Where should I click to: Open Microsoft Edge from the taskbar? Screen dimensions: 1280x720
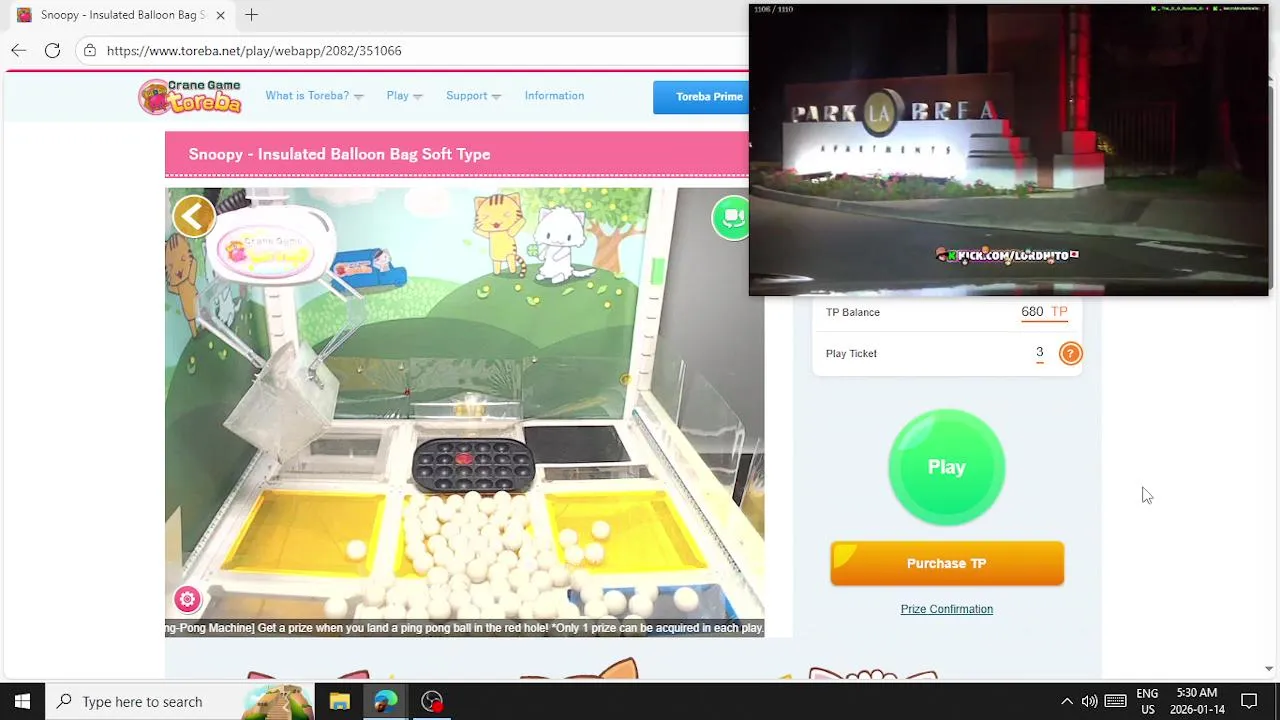(385, 701)
